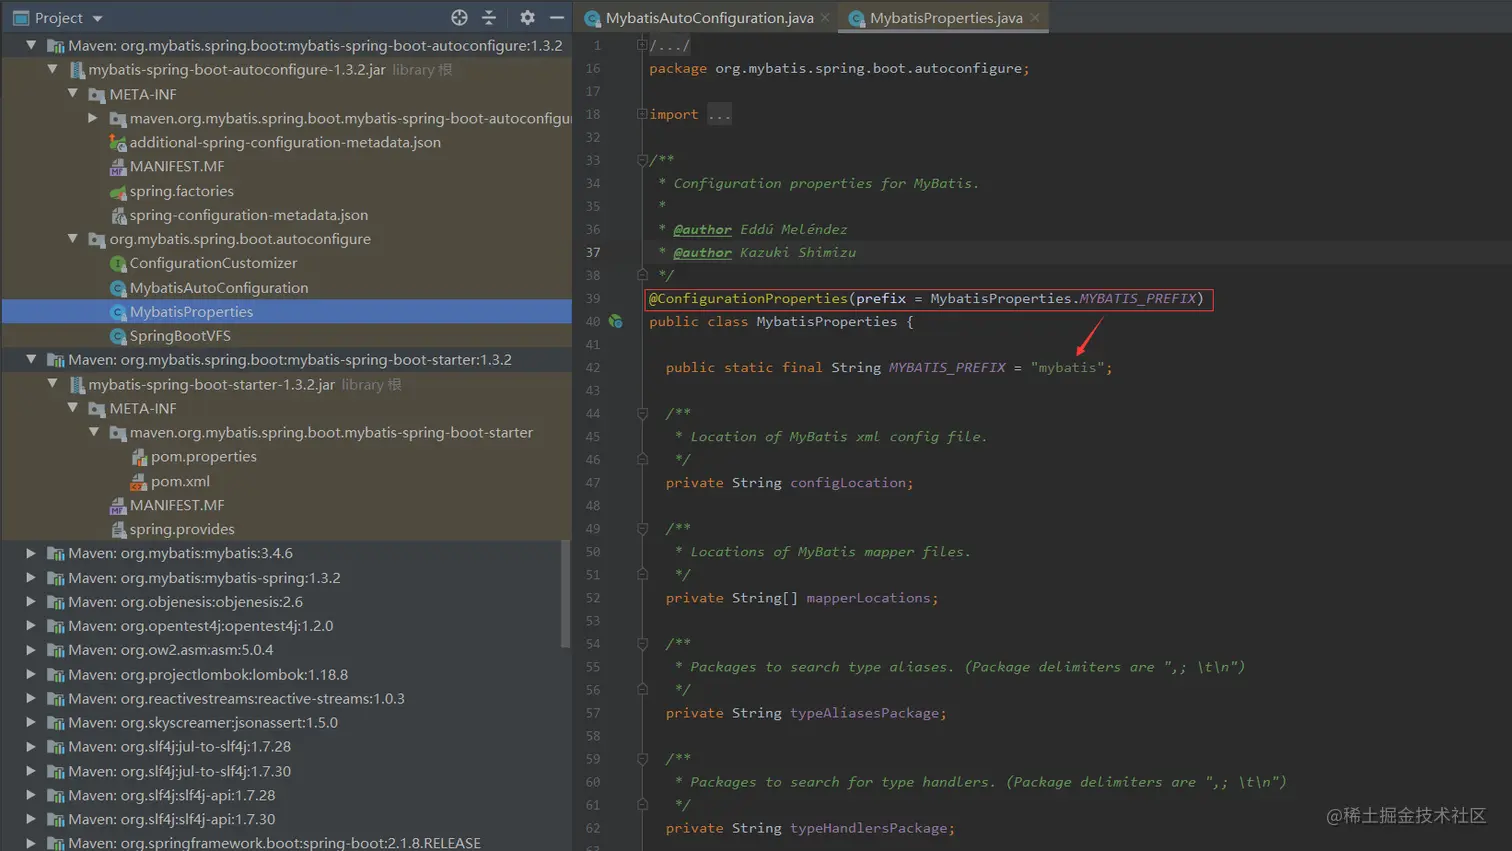This screenshot has height=851, width=1512.
Task: Expand Maven org.mybatis:mybatis:3.4.6 library
Action: coord(31,553)
